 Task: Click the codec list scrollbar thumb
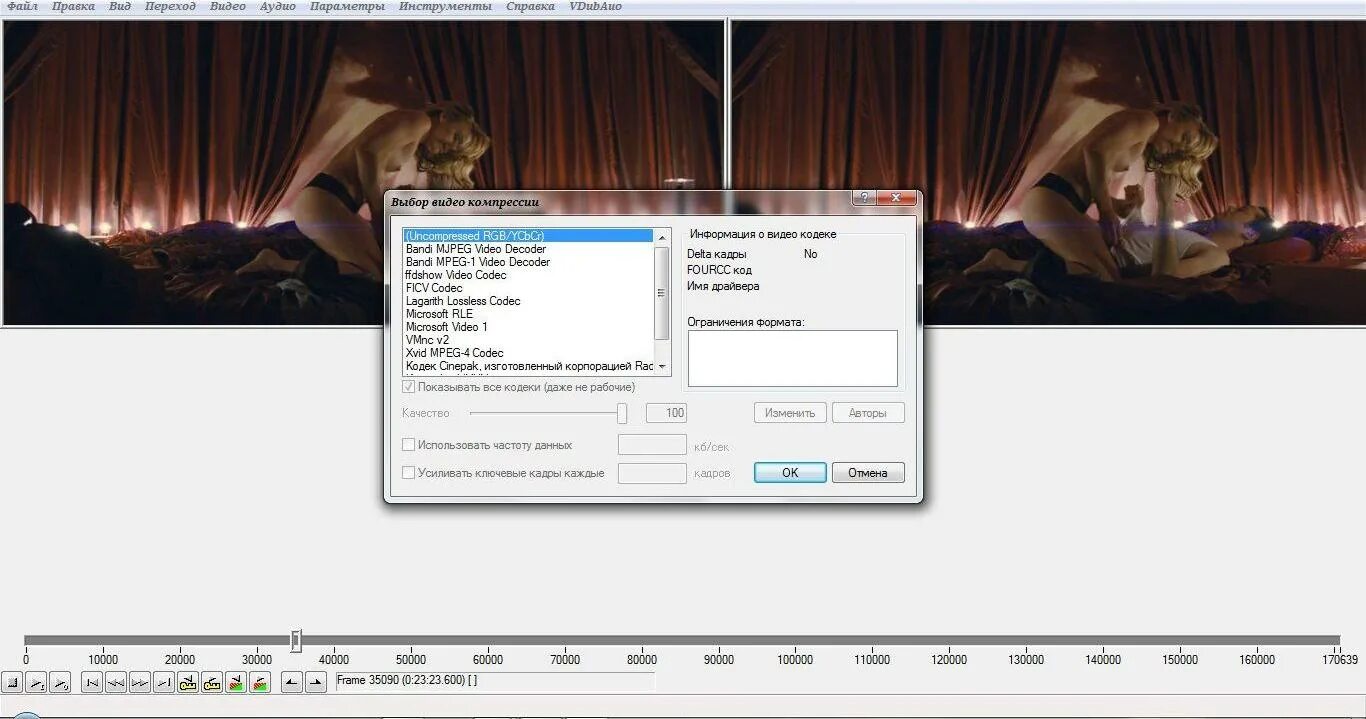point(661,292)
